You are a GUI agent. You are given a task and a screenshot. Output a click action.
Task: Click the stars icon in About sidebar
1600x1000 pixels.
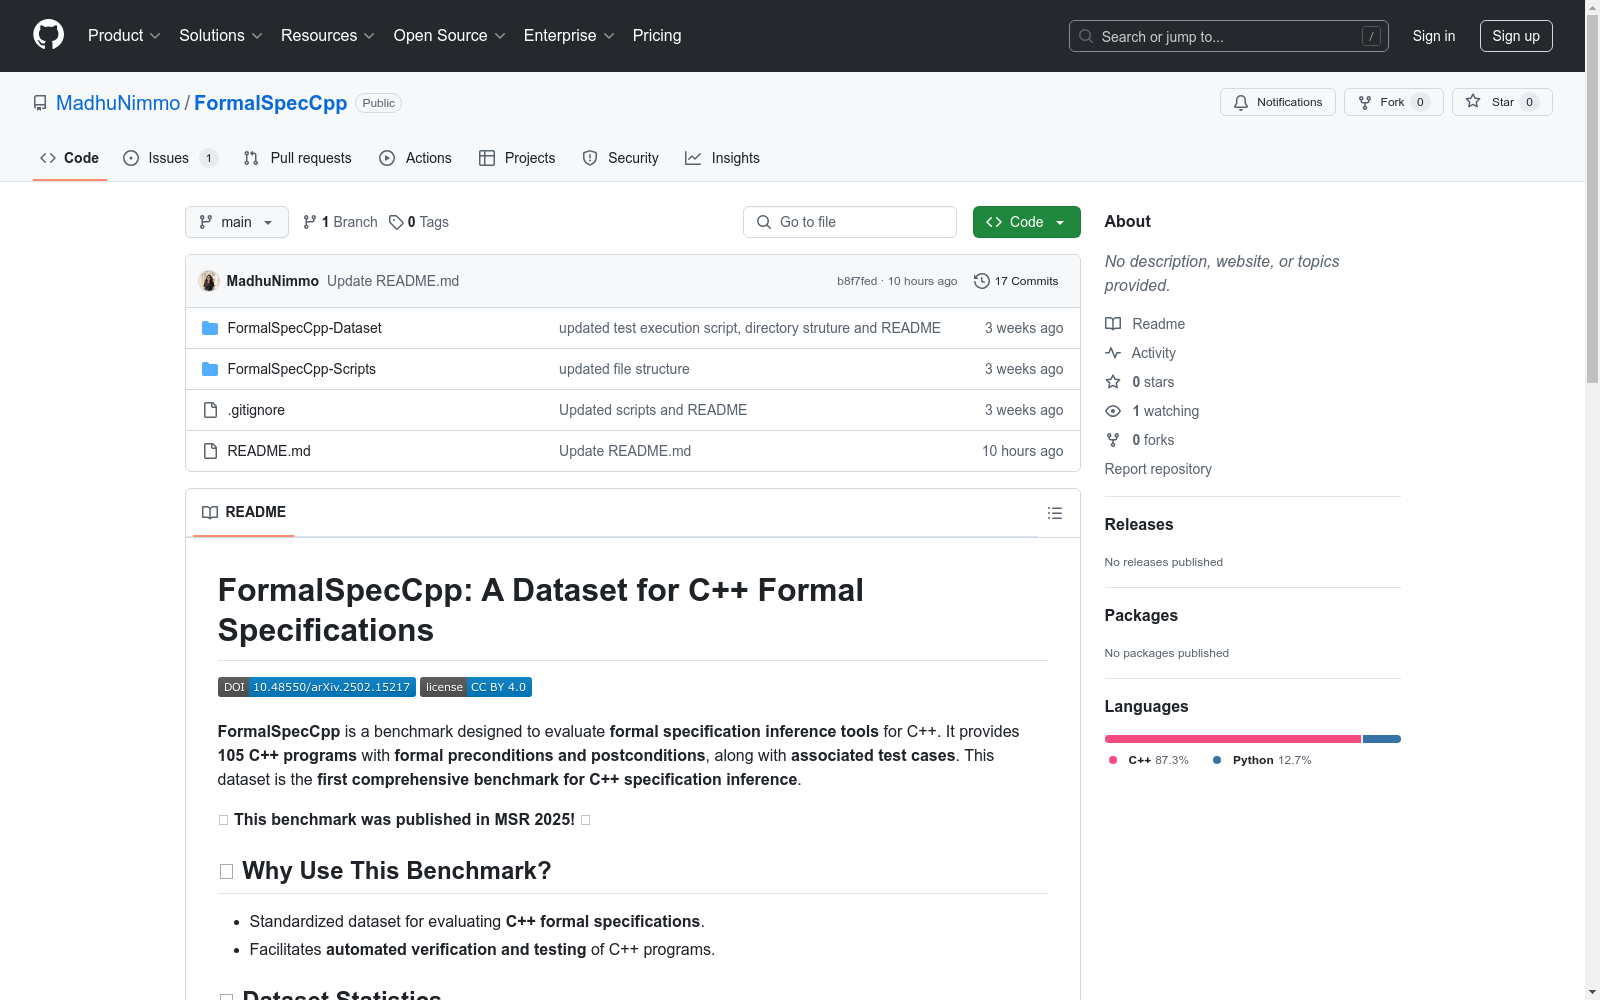1113,382
